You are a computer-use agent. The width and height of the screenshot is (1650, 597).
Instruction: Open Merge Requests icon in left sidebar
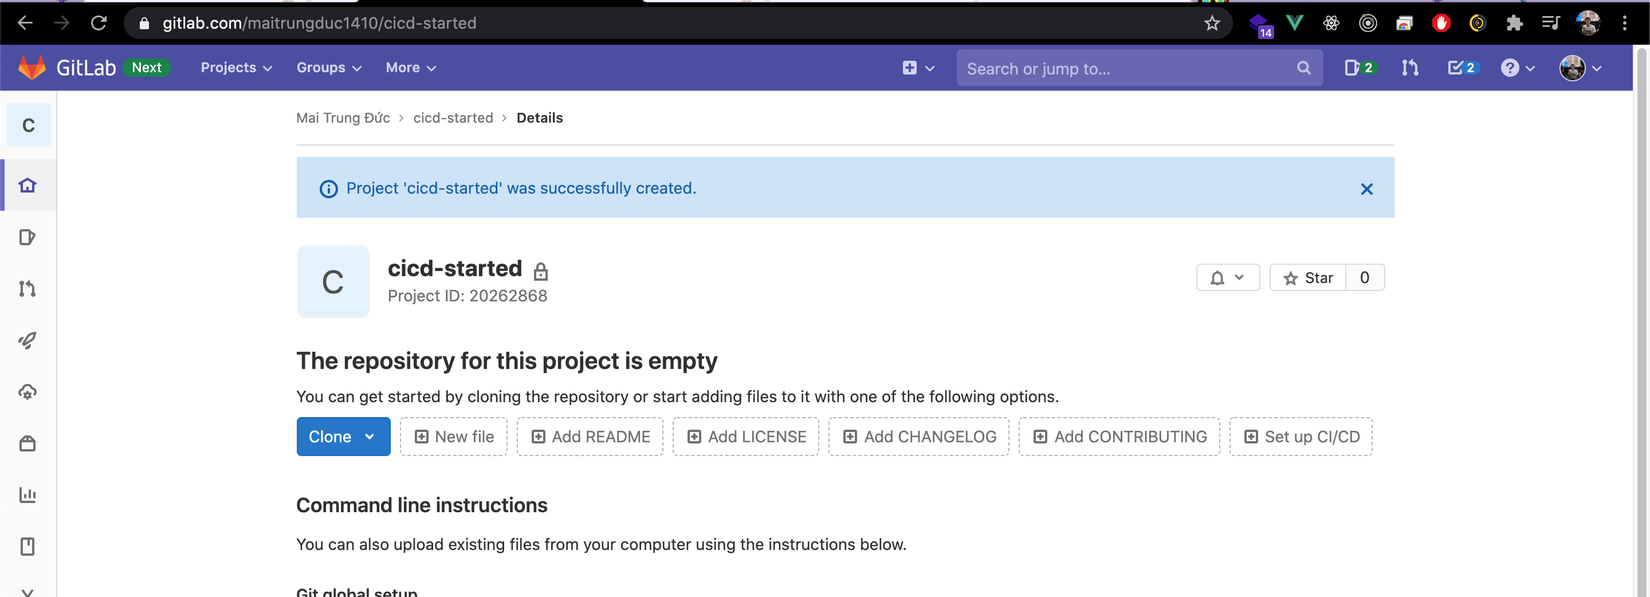pos(27,289)
